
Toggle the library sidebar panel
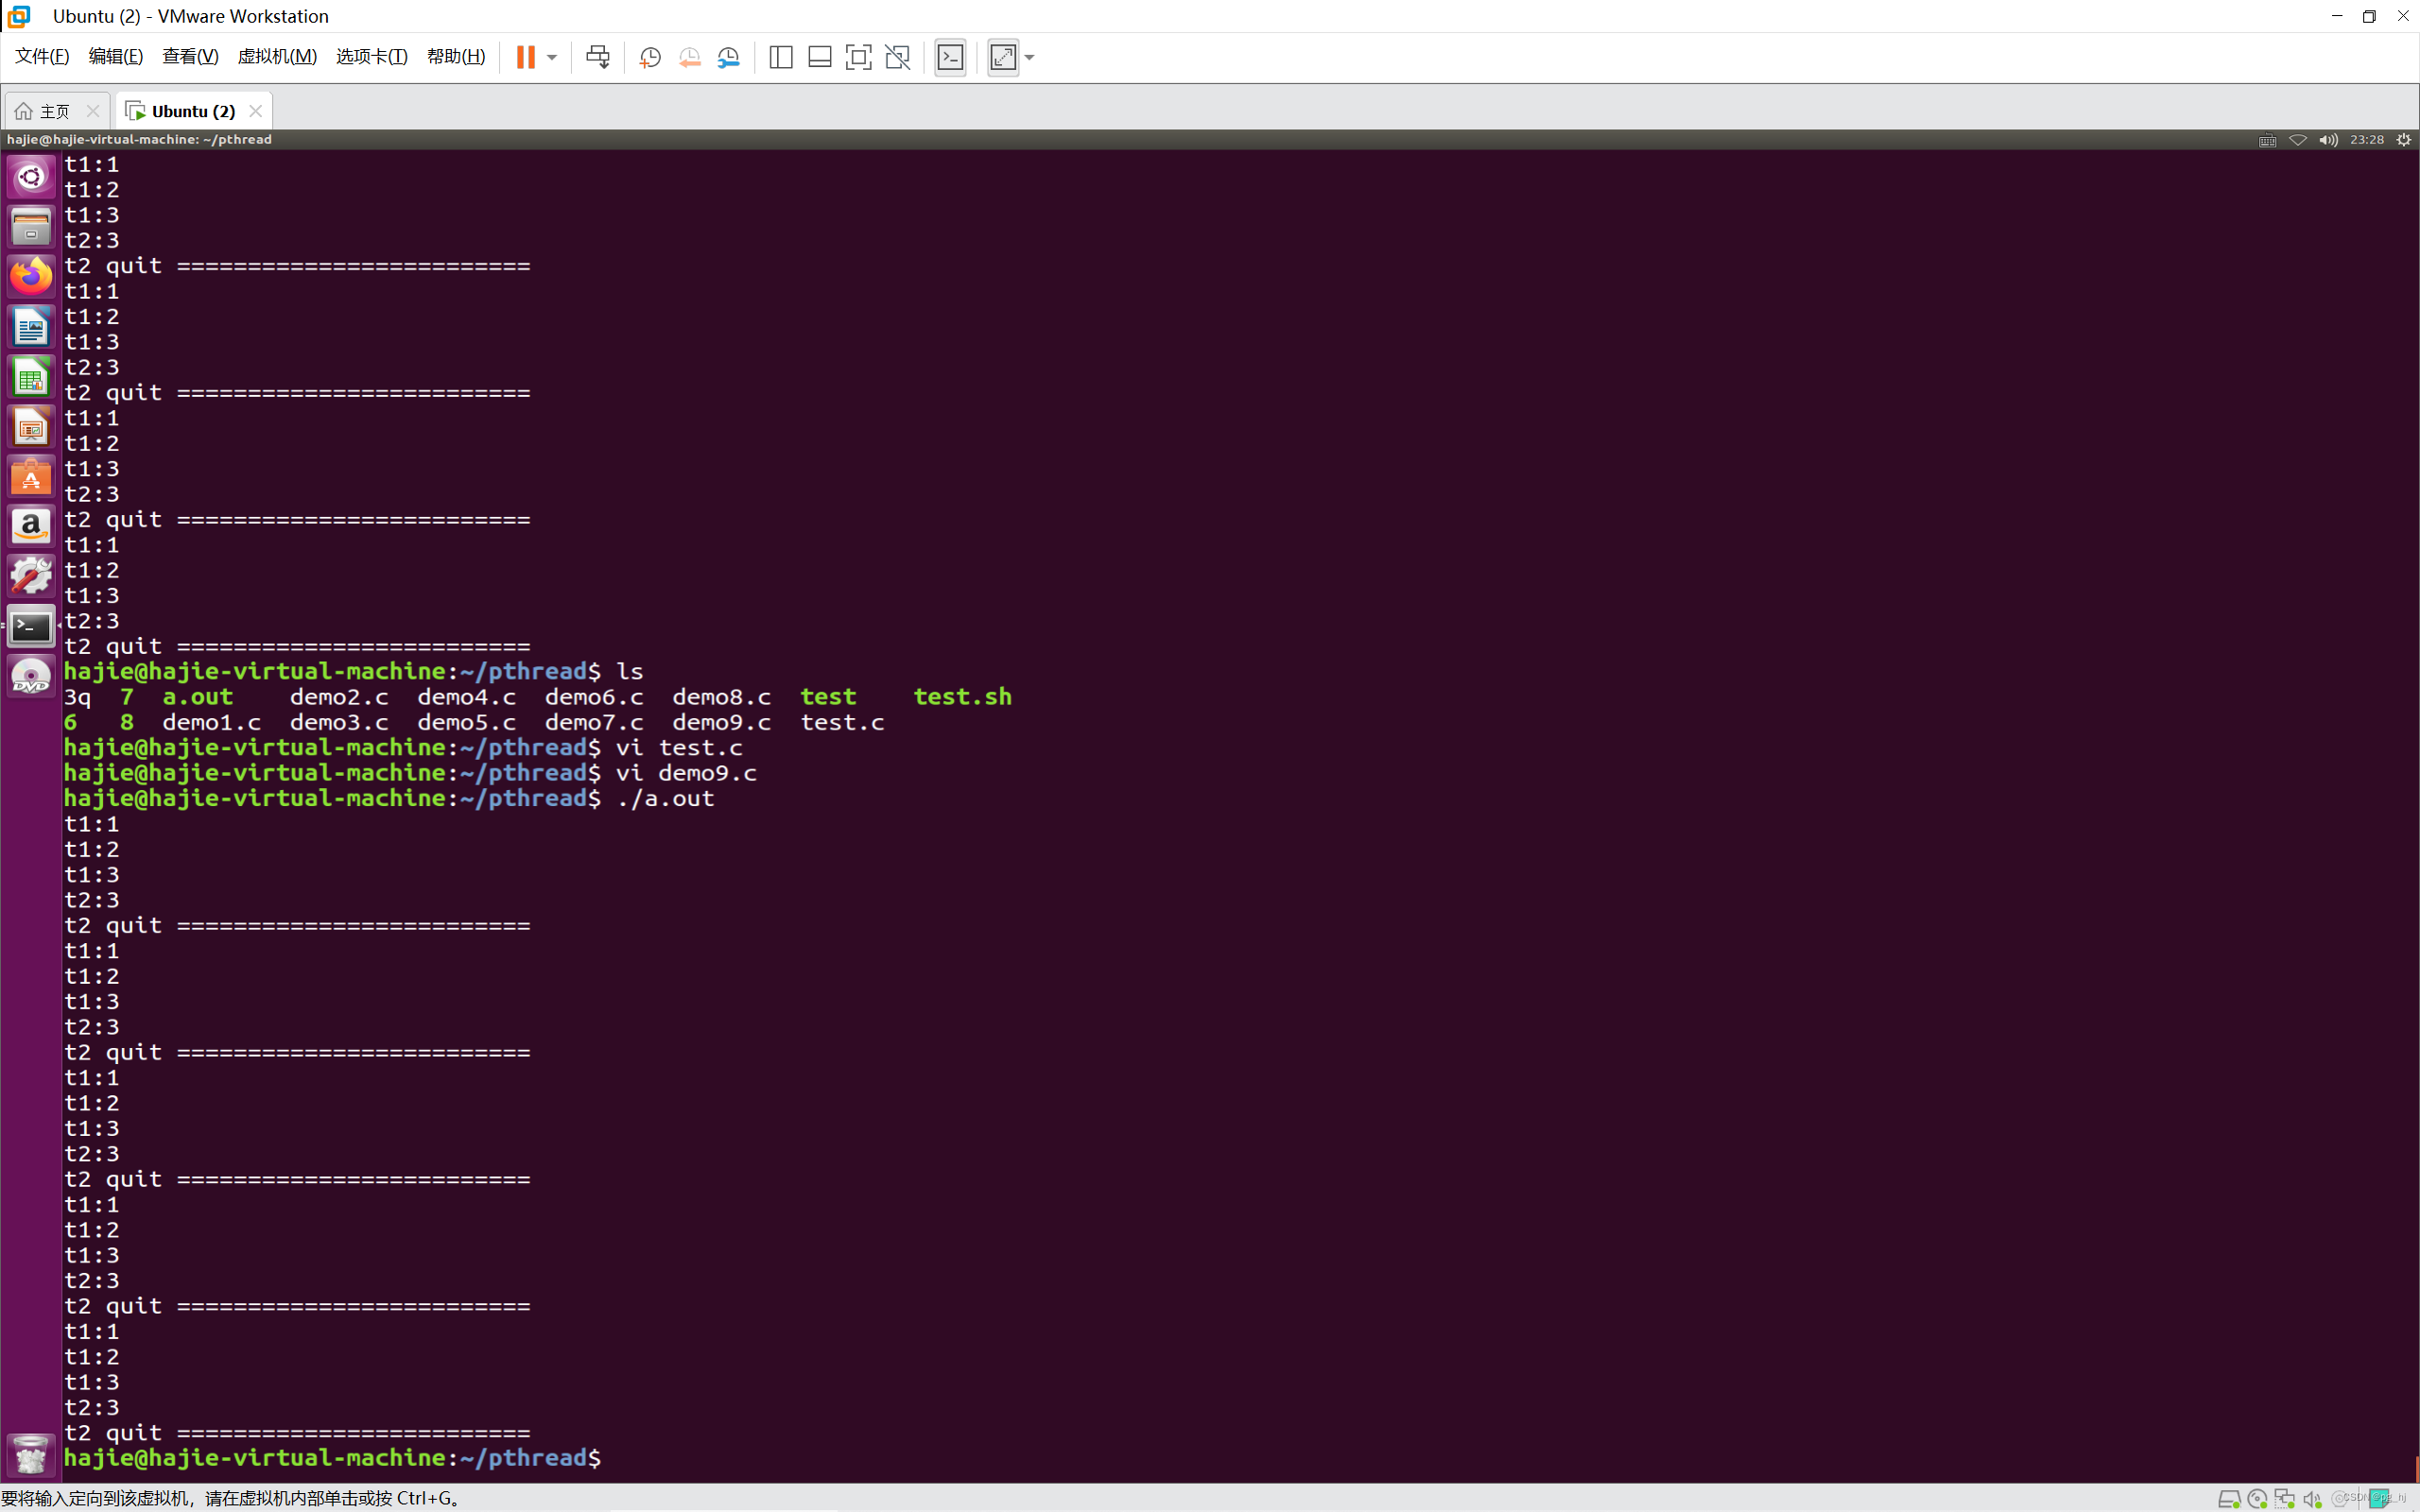click(x=781, y=57)
